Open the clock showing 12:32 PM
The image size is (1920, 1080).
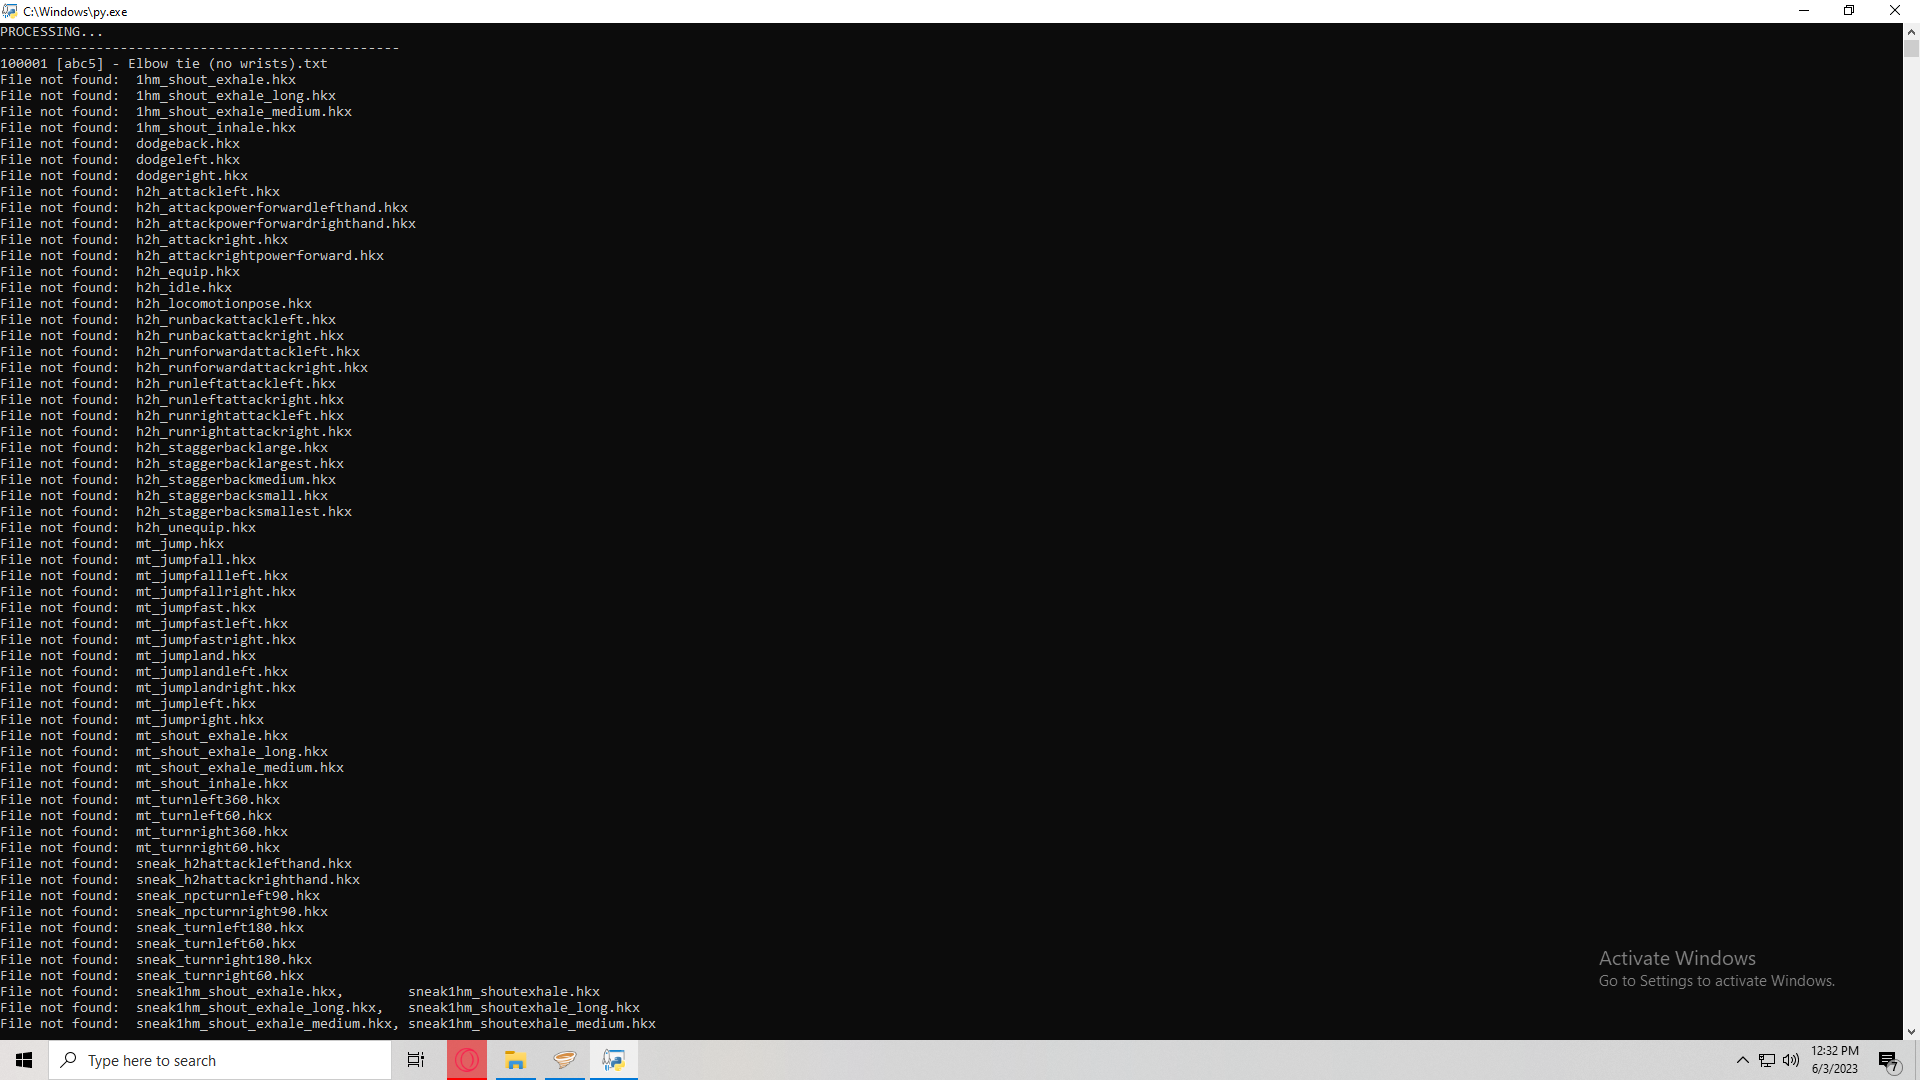1834,1060
